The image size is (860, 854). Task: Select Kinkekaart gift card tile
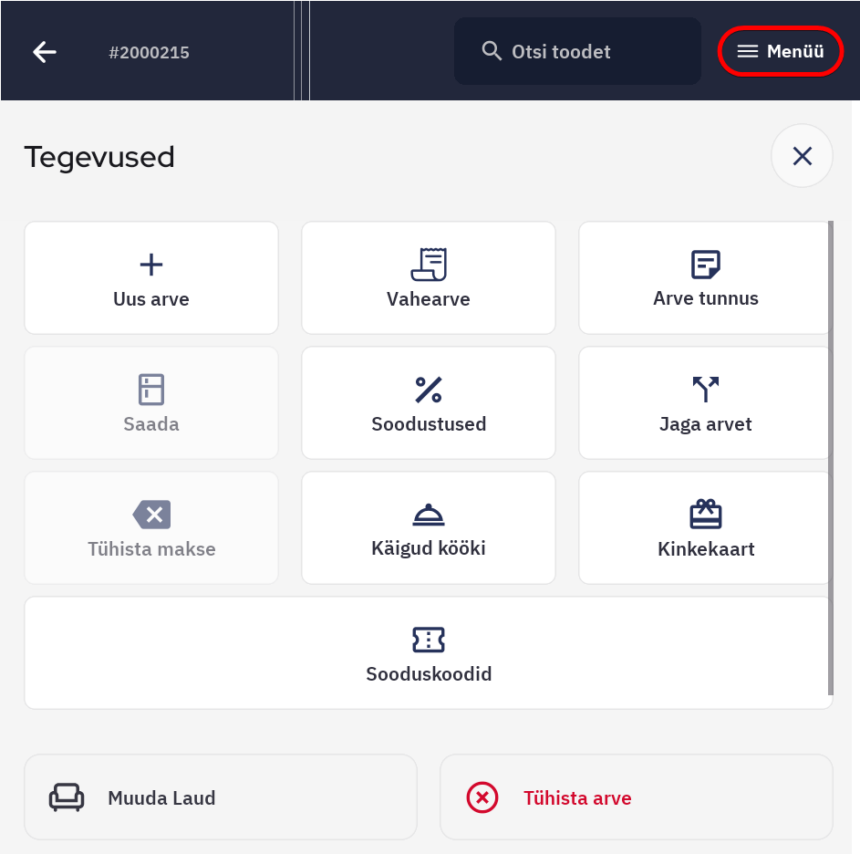(x=705, y=528)
